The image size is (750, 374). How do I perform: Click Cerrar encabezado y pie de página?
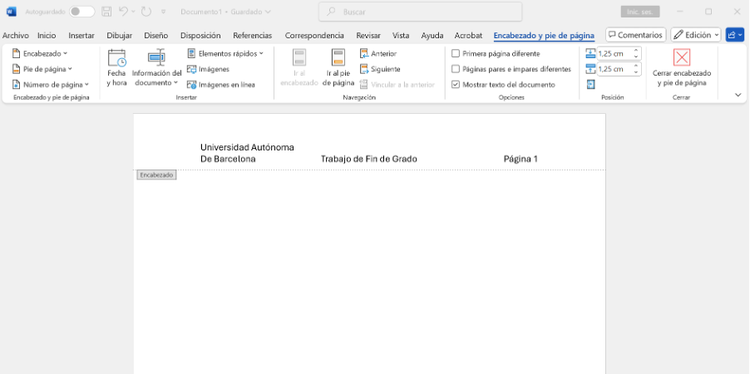(x=682, y=68)
